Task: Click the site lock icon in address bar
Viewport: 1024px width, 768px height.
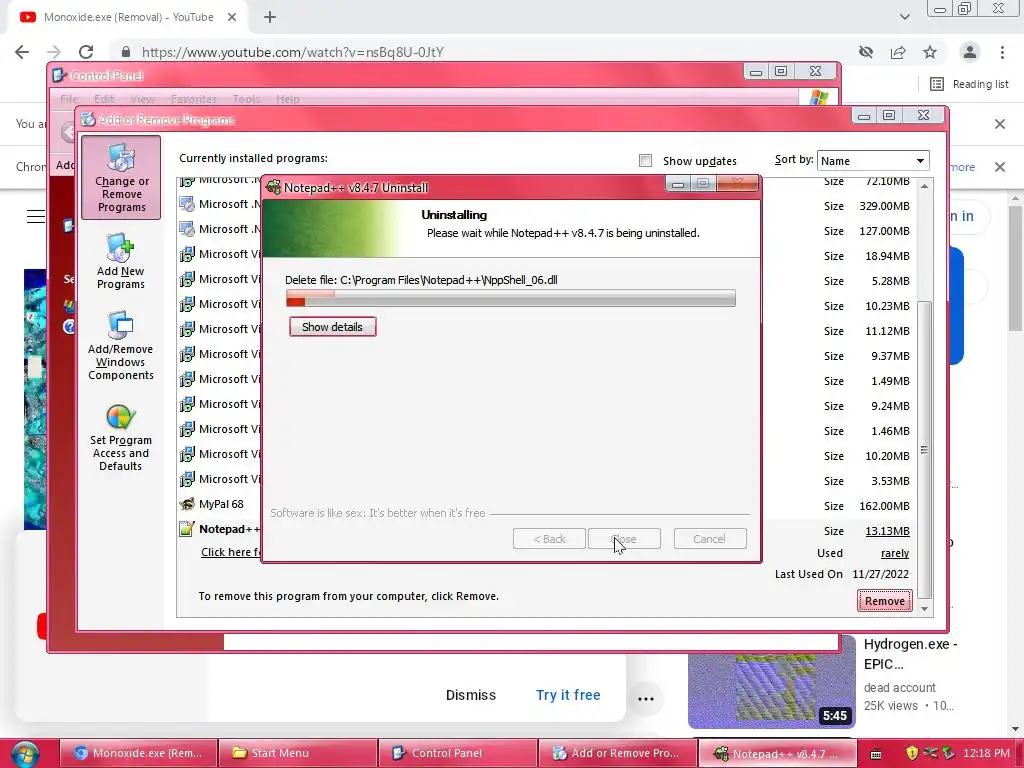Action: click(x=126, y=52)
